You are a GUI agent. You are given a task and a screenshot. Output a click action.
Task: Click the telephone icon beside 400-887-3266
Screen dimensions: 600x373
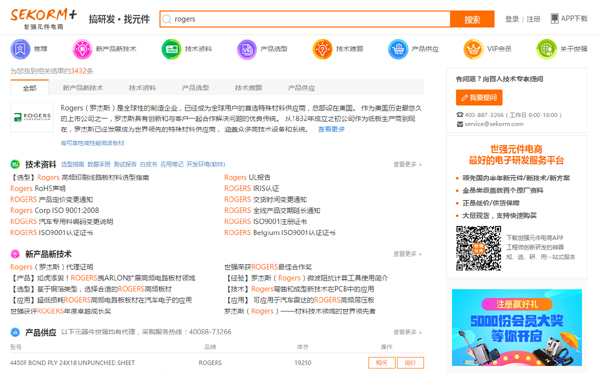click(460, 115)
